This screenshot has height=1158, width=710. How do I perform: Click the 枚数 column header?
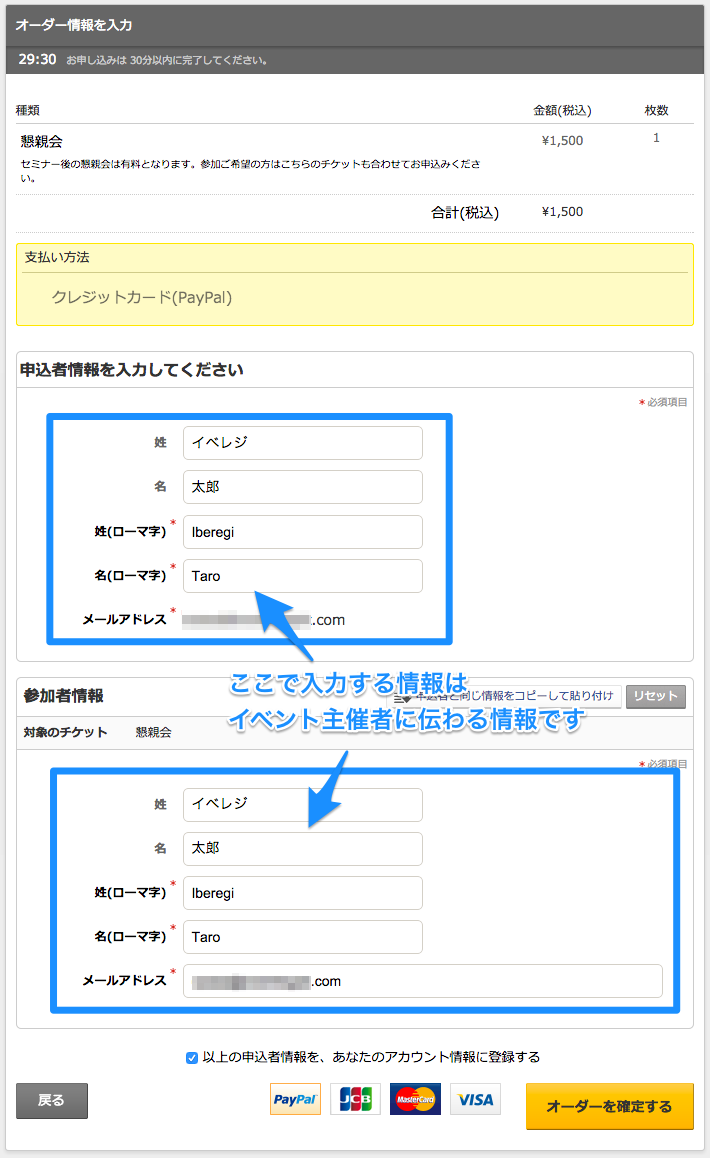(x=656, y=110)
